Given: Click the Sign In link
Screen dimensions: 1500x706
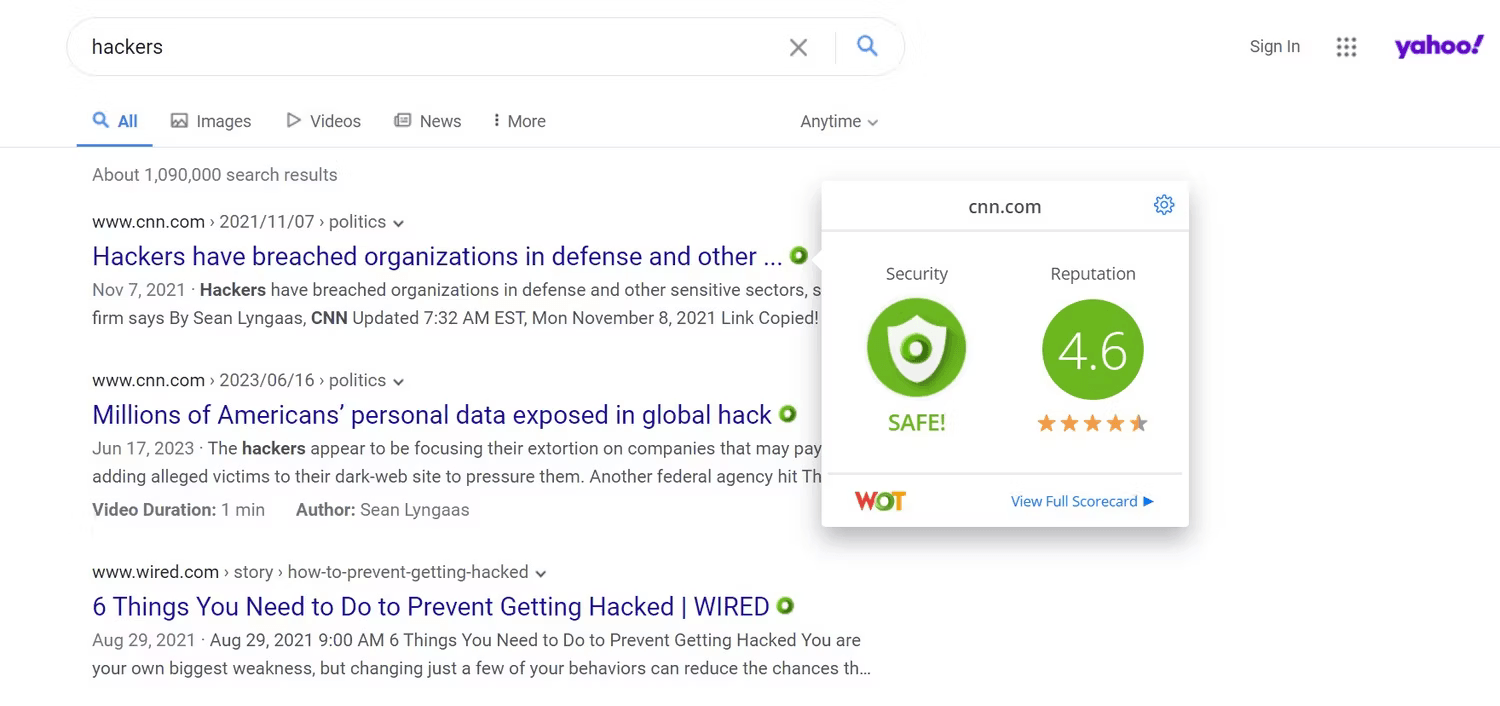Looking at the screenshot, I should (x=1275, y=46).
